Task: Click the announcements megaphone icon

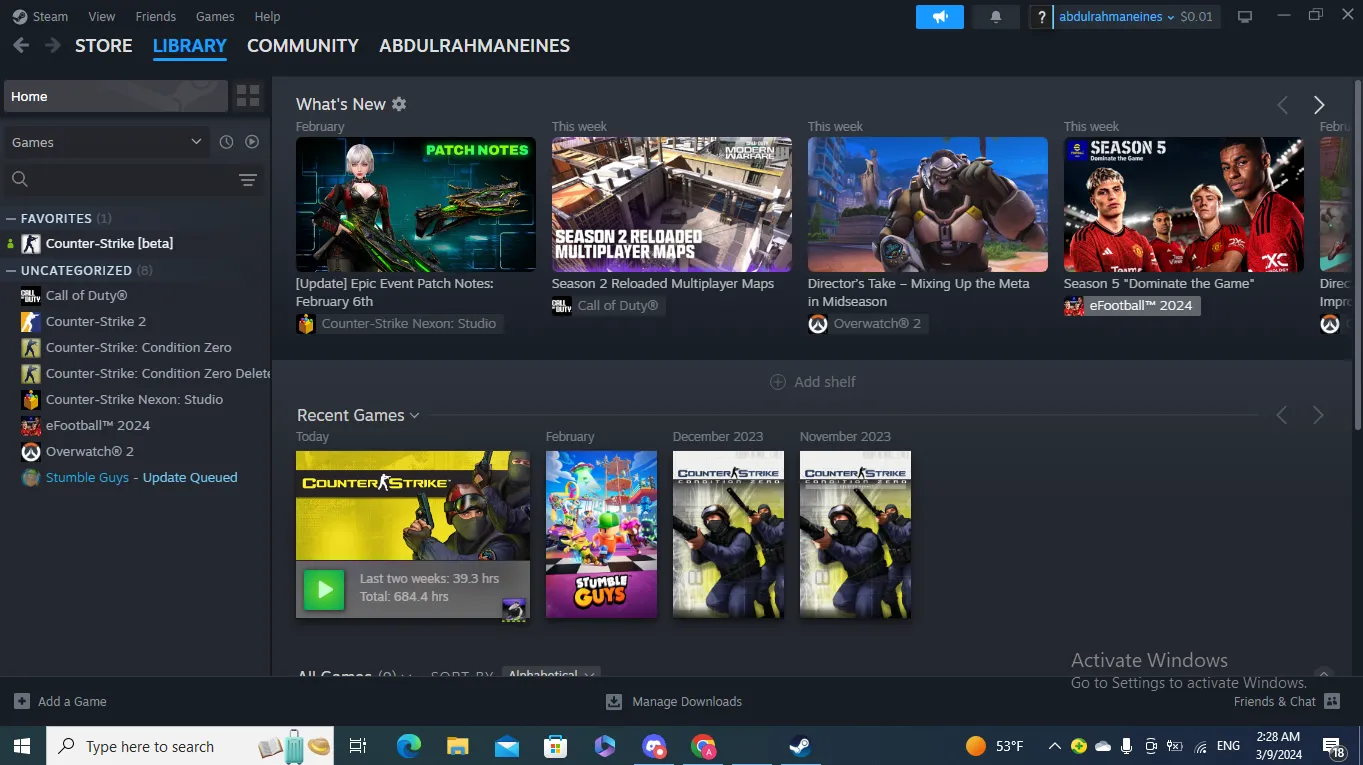Action: click(x=939, y=17)
